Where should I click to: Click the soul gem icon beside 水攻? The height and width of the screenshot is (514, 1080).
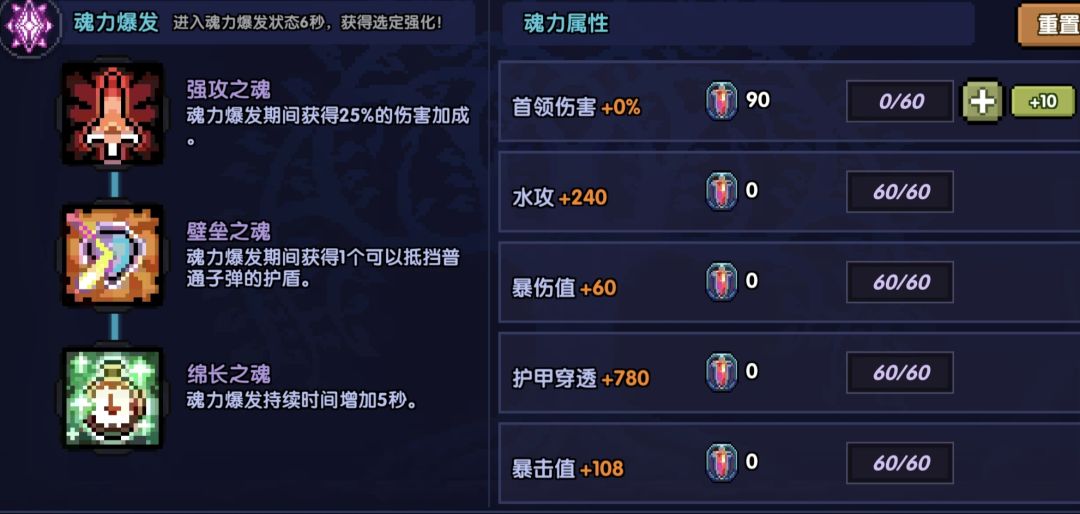721,191
